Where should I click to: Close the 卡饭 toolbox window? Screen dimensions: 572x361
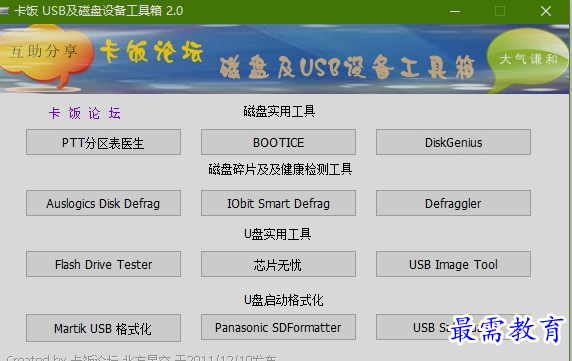546,11
